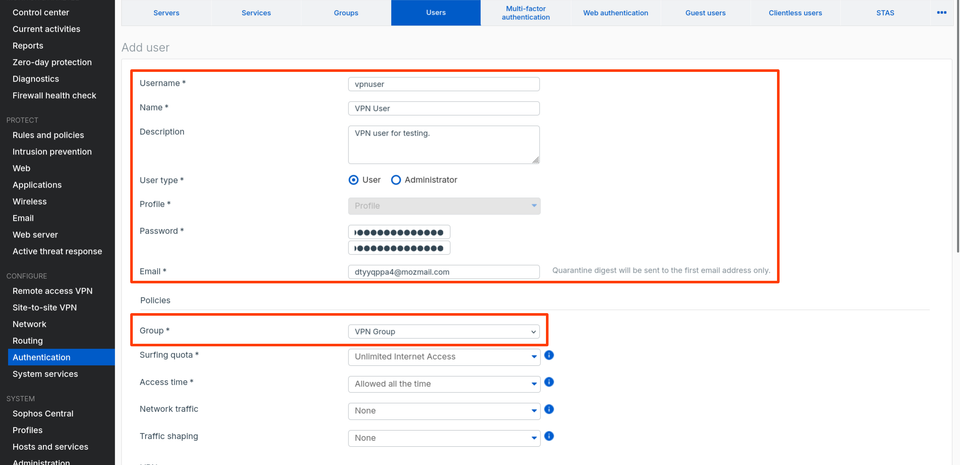Open the STAS tab
Screen dimensions: 960x465
pyautogui.click(x=885, y=13)
